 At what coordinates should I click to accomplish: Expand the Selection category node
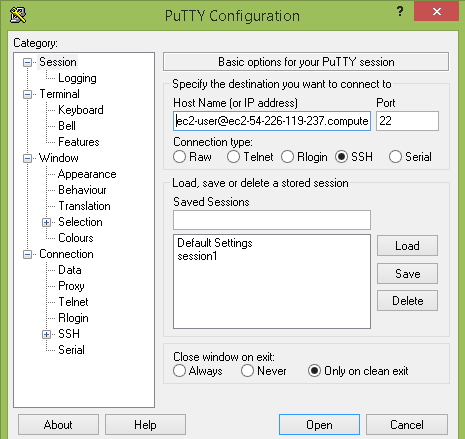click(x=47, y=222)
